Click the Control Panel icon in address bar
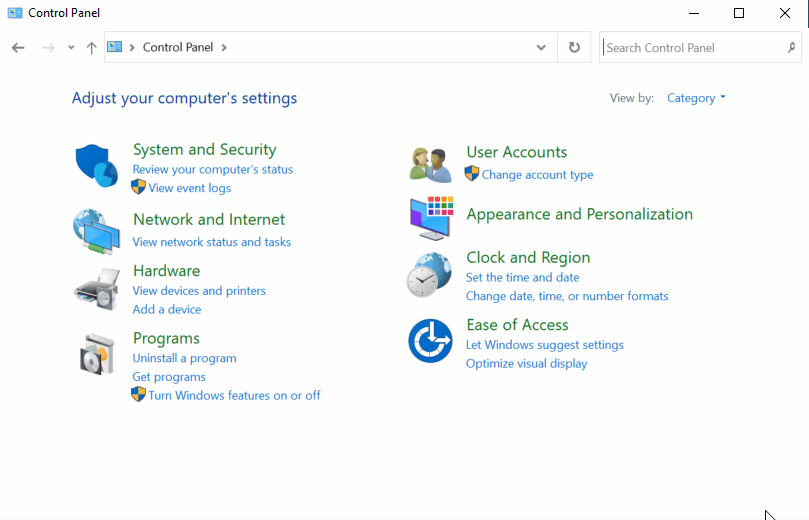The height and width of the screenshot is (520, 809). (x=115, y=47)
